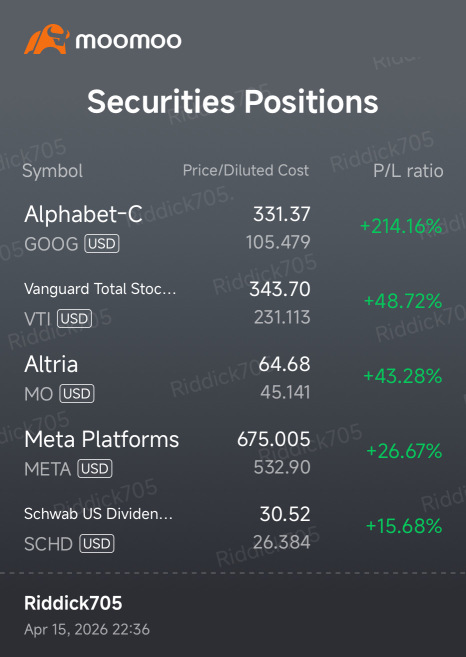This screenshot has height=657, width=466.
Task: Click the USD badge next to GOOG
Action: (102, 244)
